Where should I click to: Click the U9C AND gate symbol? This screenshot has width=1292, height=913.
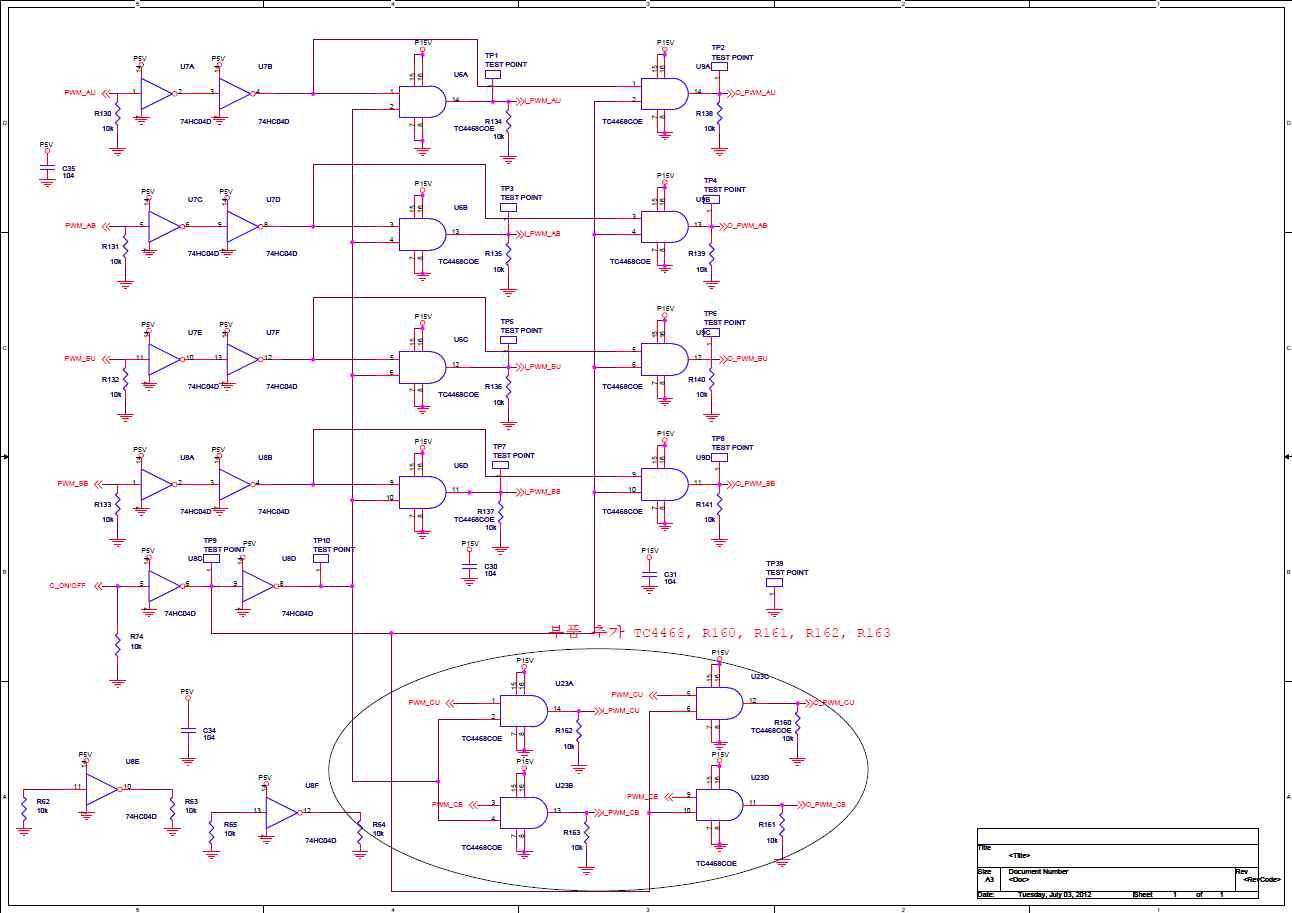[664, 359]
